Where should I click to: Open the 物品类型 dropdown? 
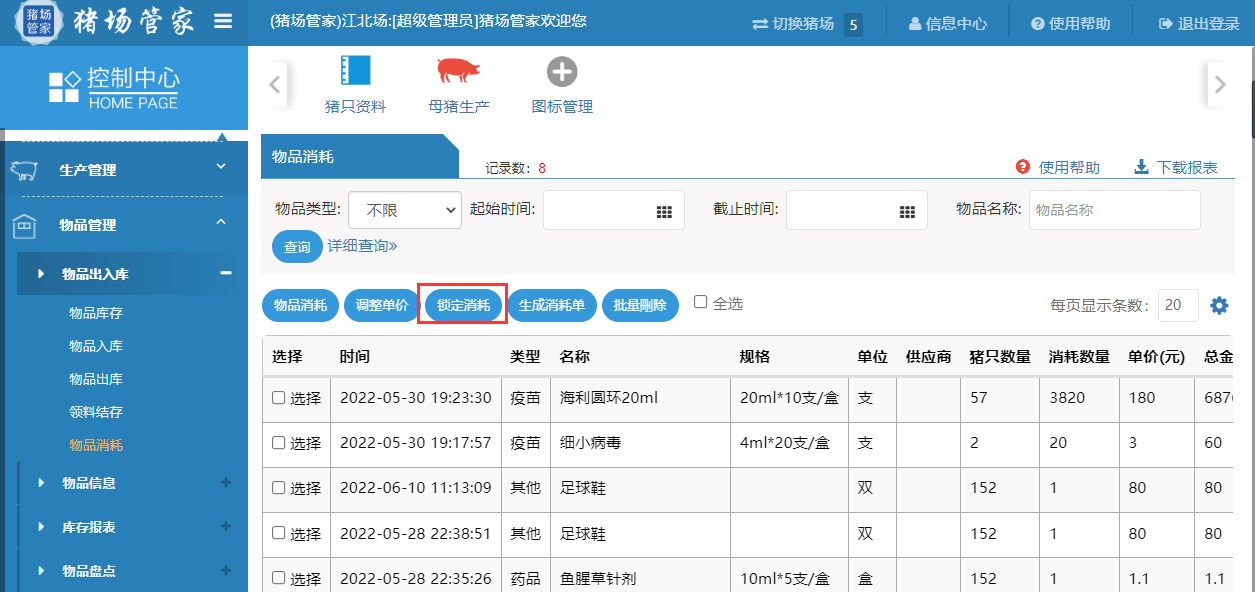coord(404,210)
